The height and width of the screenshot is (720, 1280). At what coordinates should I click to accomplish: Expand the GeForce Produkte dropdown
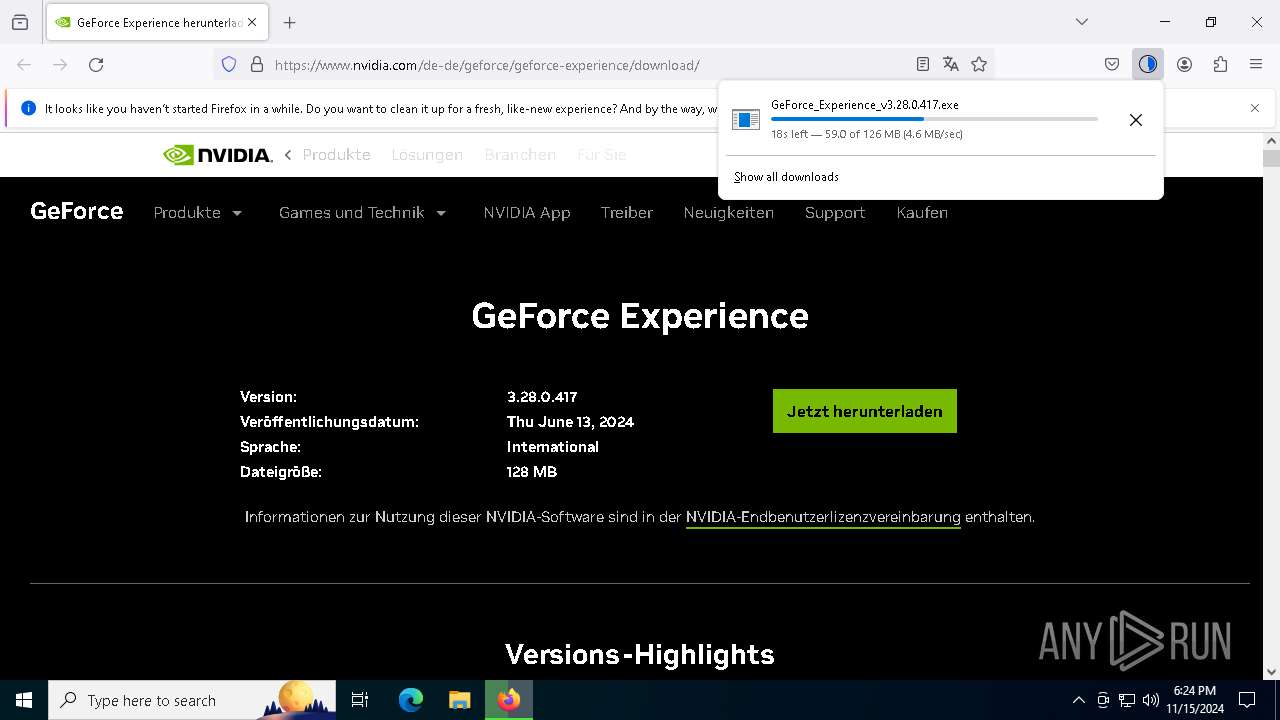coord(198,213)
